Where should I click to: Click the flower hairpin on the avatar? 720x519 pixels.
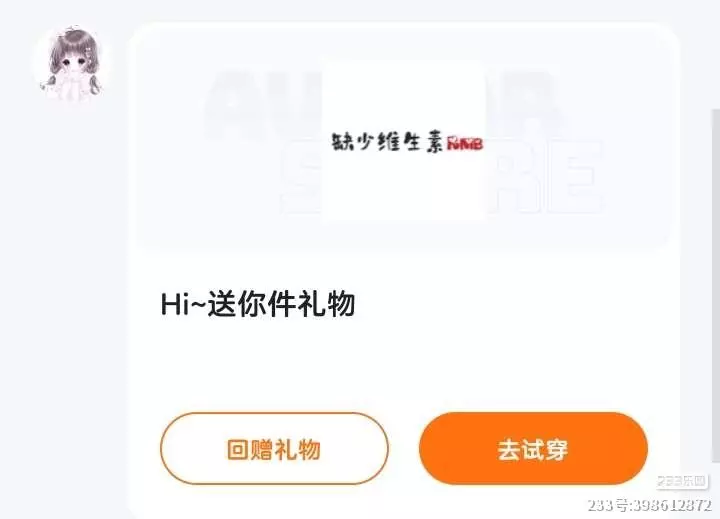(88, 52)
